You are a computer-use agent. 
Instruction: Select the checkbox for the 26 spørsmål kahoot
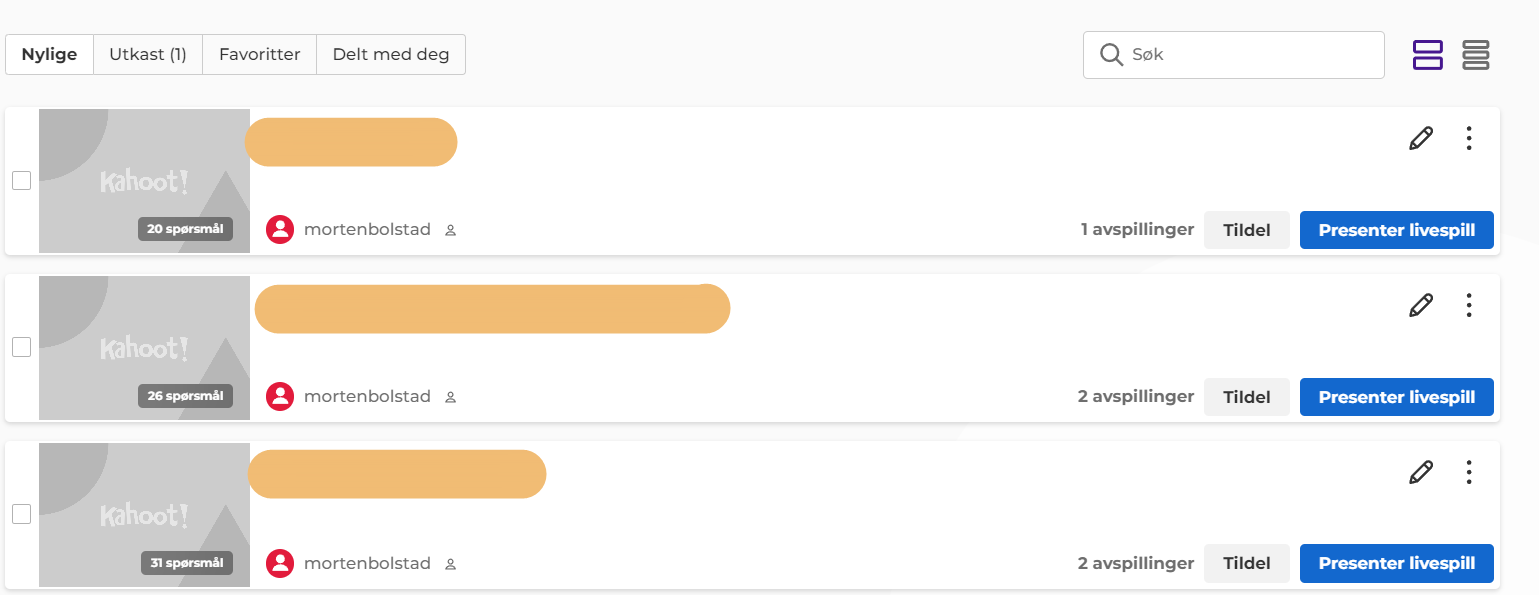[x=21, y=347]
